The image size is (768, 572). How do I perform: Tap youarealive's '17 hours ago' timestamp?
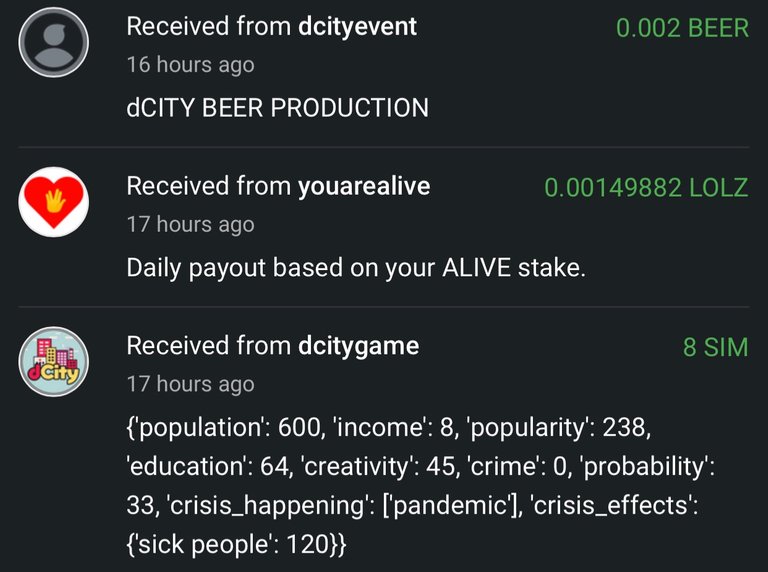(x=191, y=224)
